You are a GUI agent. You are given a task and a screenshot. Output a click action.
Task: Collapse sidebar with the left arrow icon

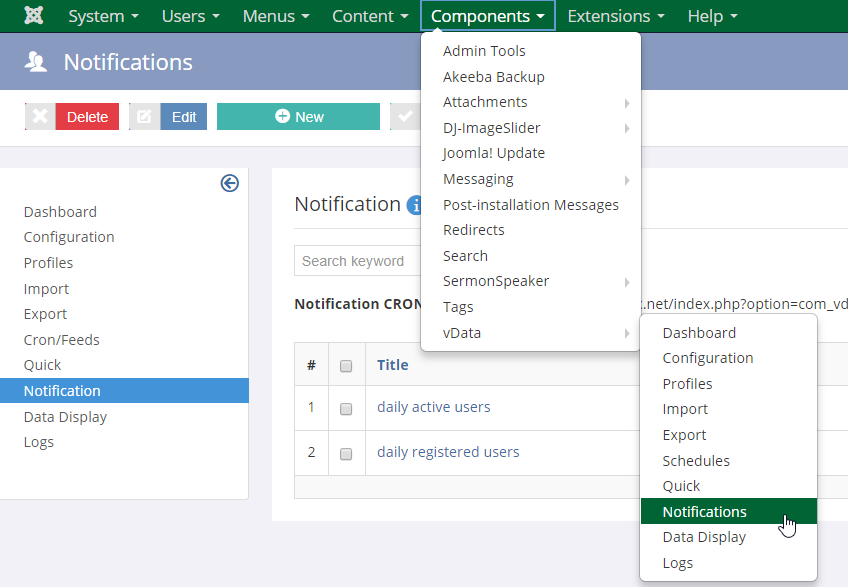click(230, 183)
